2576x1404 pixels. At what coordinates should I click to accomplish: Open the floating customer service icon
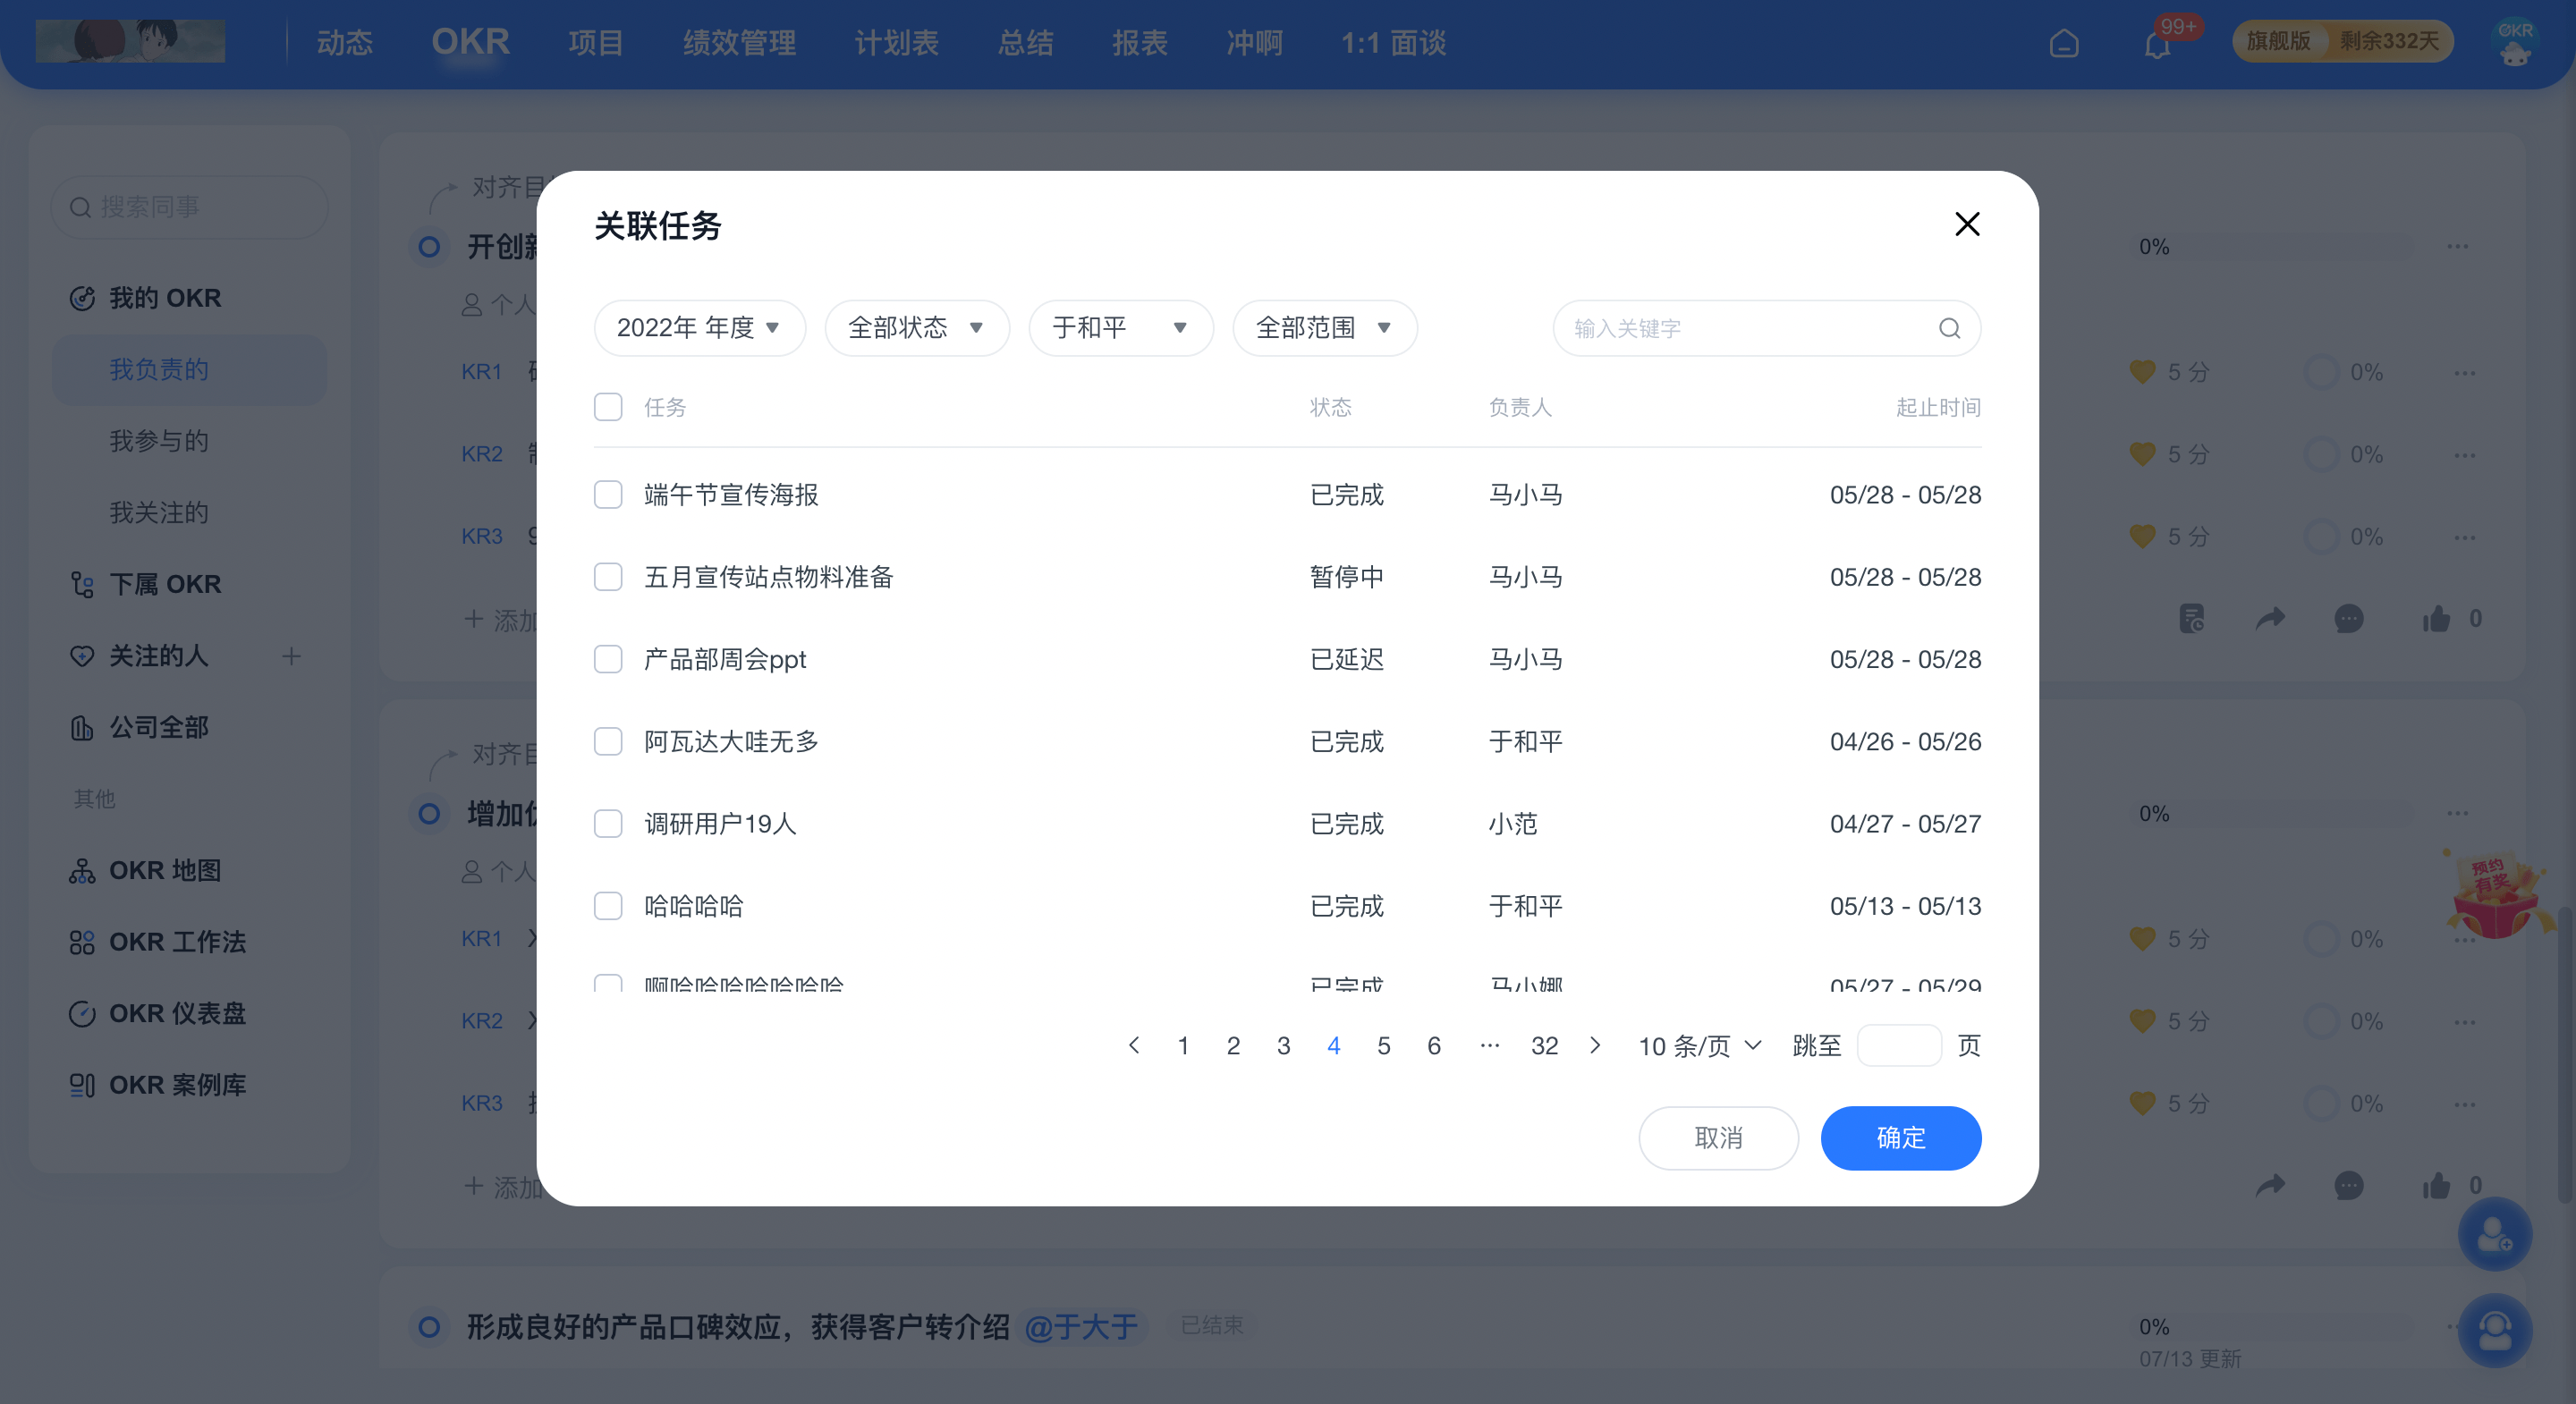(x=2495, y=1330)
